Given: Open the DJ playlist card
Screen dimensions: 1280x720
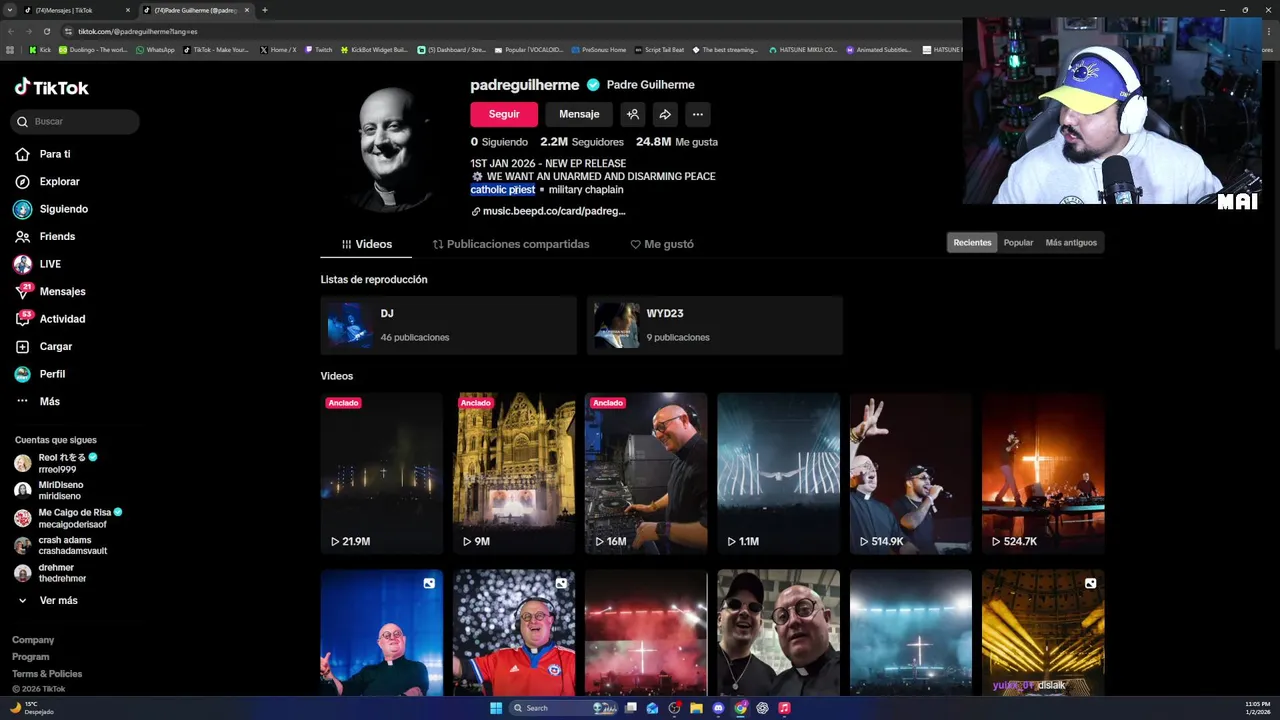Looking at the screenshot, I should (x=448, y=325).
